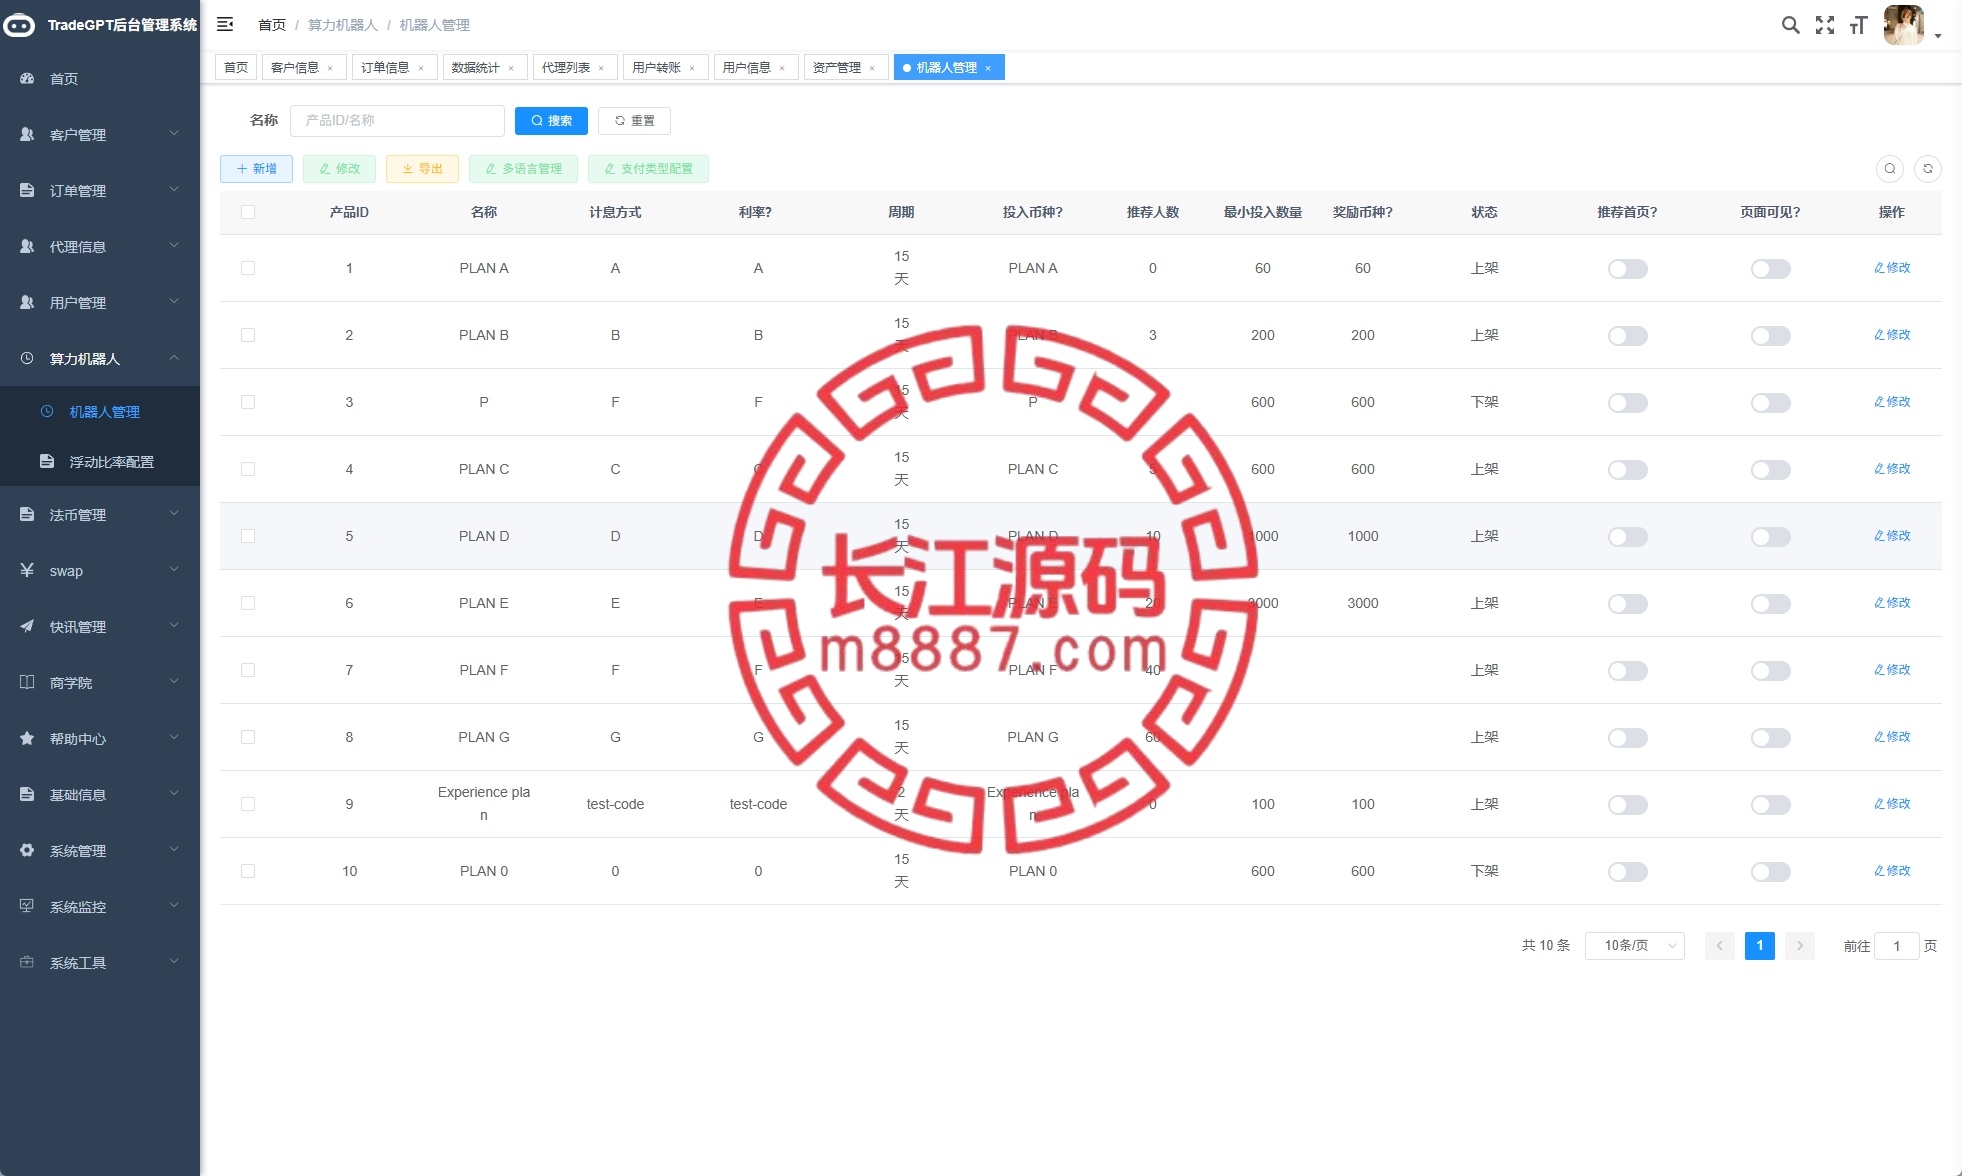This screenshot has height=1176, width=1962.
Task: Click the 导出 export button
Action: pyautogui.click(x=422, y=169)
